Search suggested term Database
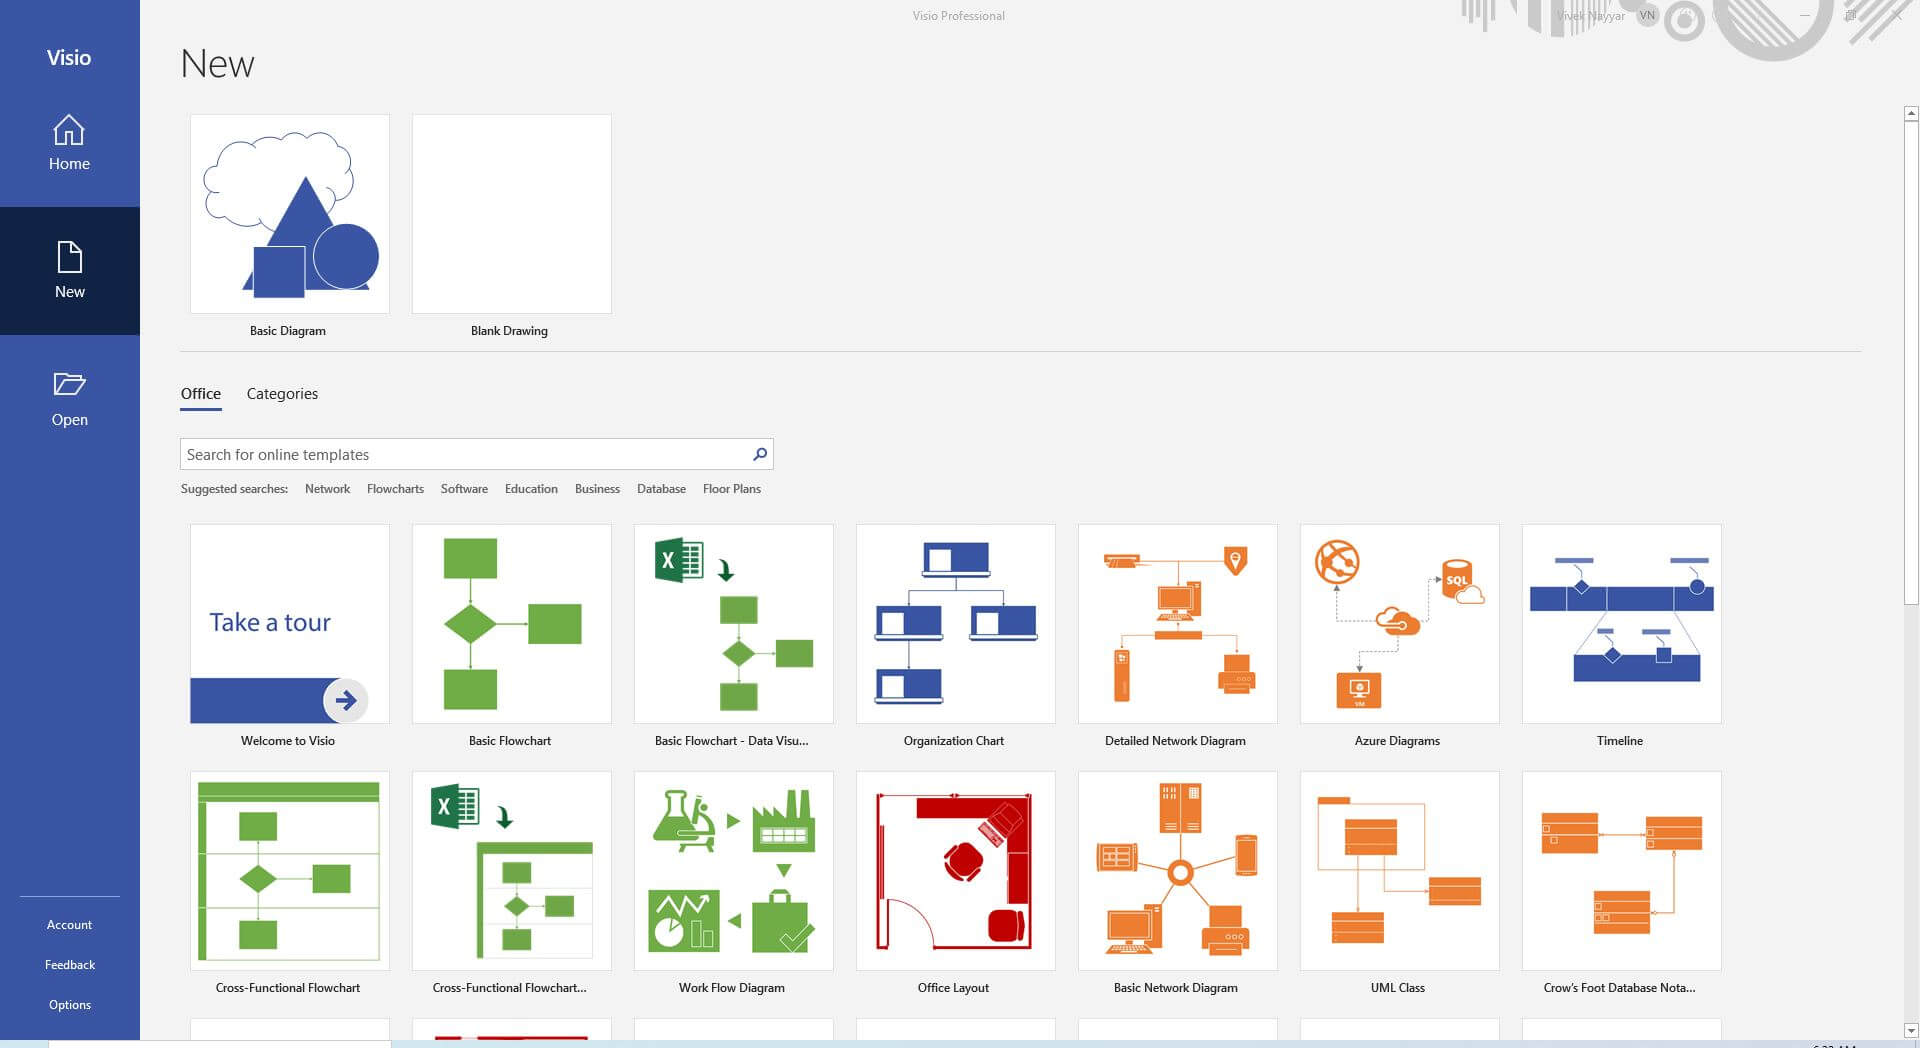The width and height of the screenshot is (1920, 1048). (x=661, y=489)
